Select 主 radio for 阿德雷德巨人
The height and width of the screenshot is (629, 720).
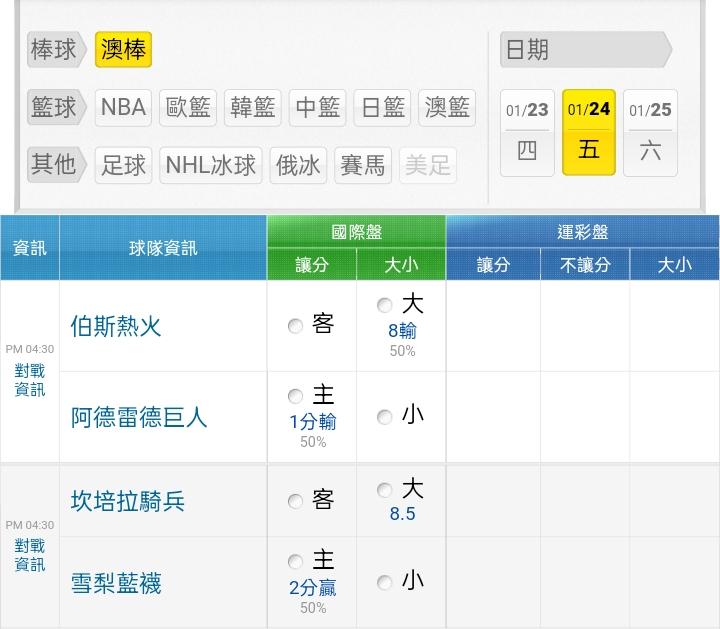pyautogui.click(x=295, y=397)
